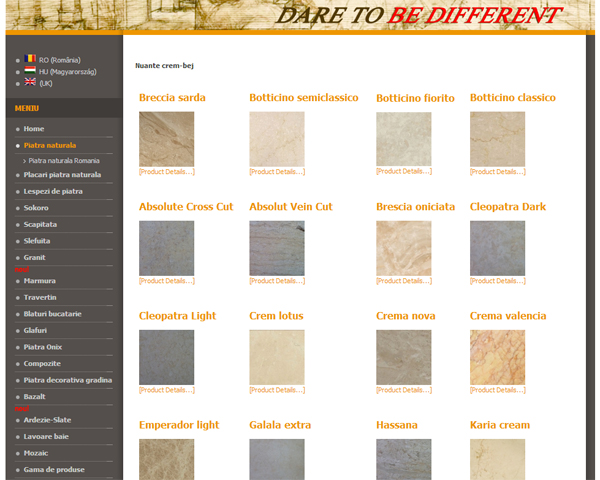Click the Cleopatra Light product title
Viewport: 600px width, 480px height.
[x=177, y=316]
